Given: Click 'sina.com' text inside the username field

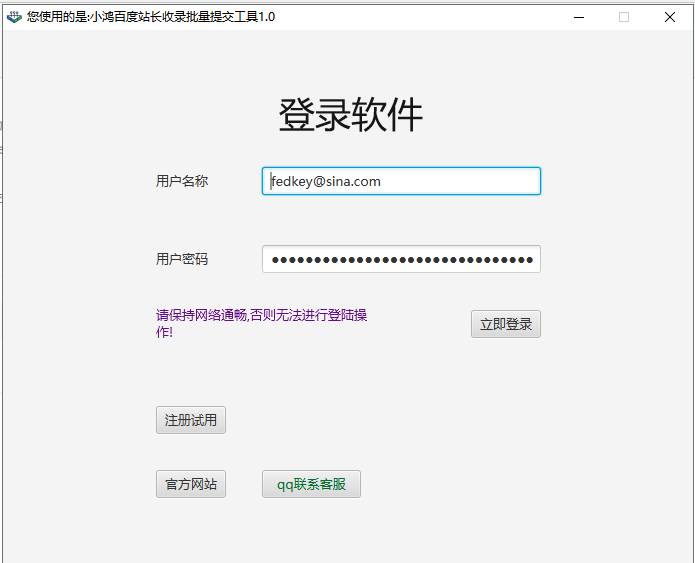Looking at the screenshot, I should pyautogui.click(x=353, y=181).
